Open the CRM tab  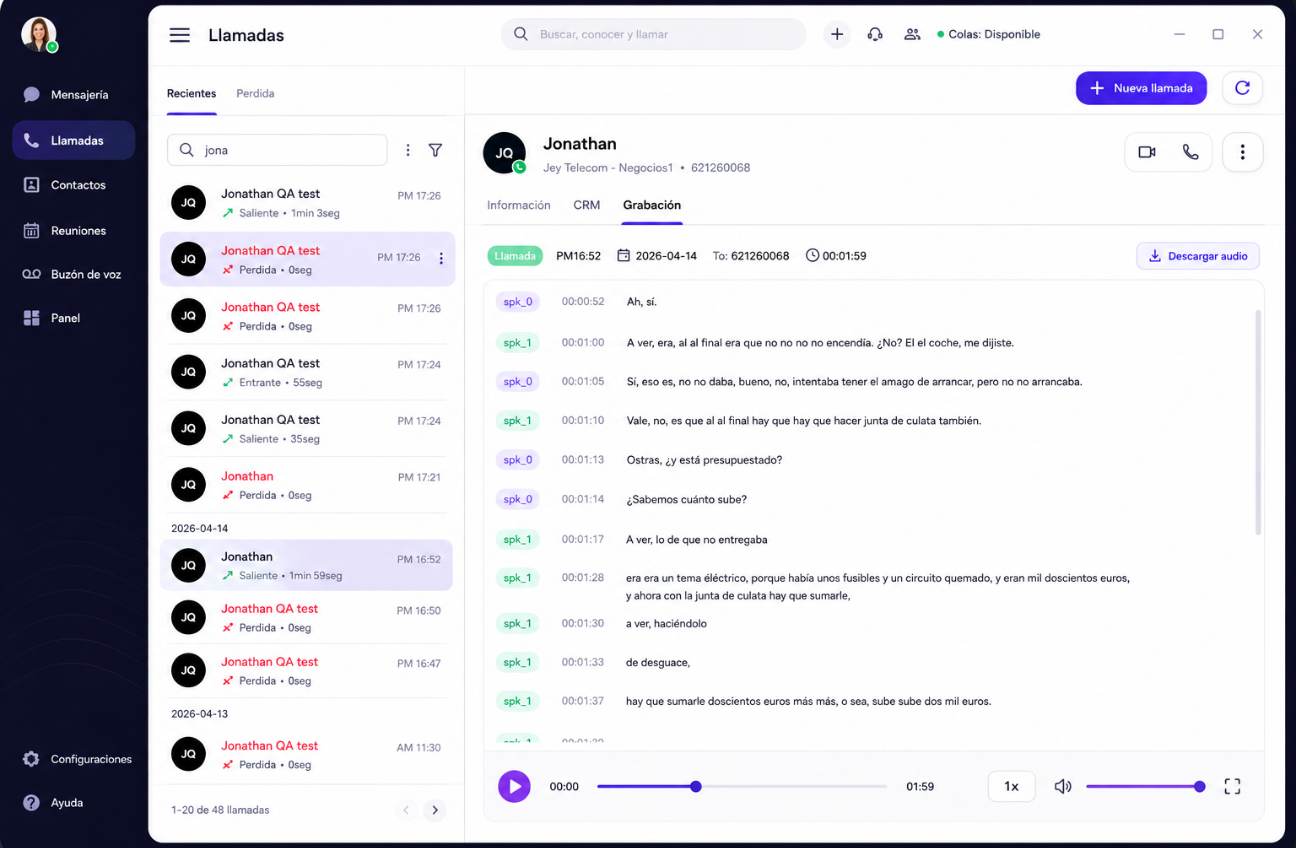tap(587, 205)
